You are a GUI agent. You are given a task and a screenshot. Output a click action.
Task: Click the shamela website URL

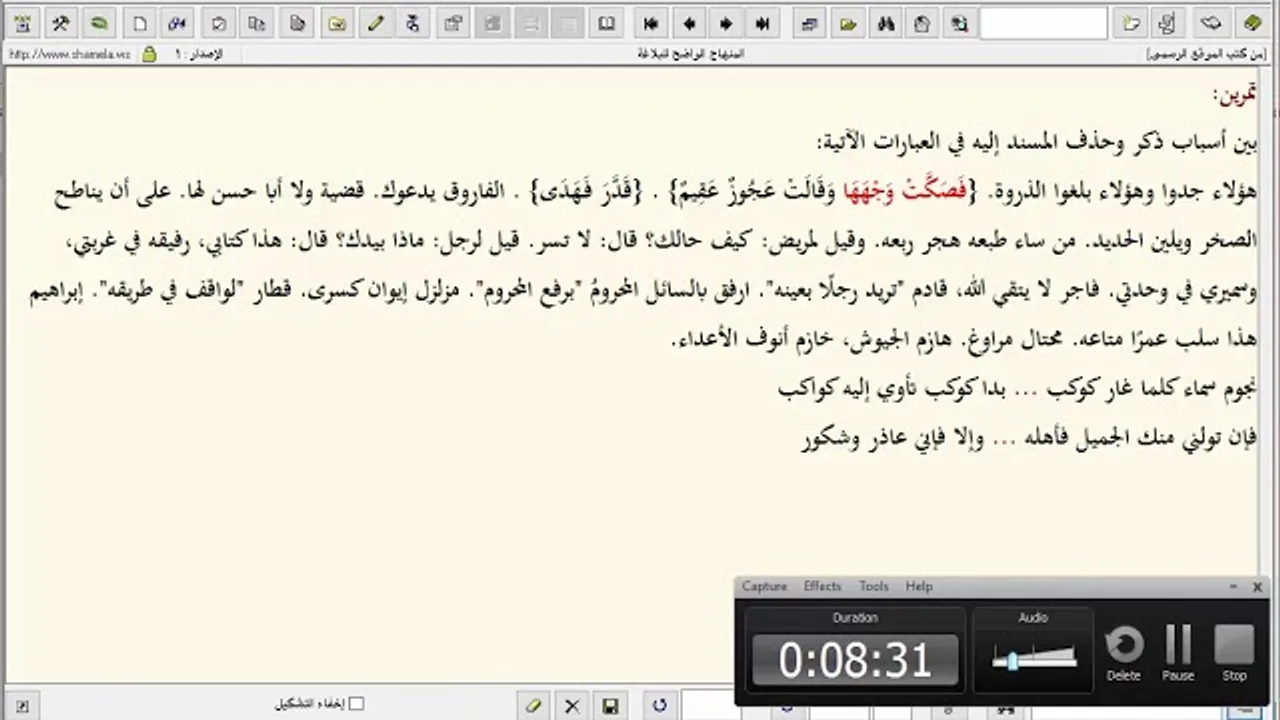point(70,54)
